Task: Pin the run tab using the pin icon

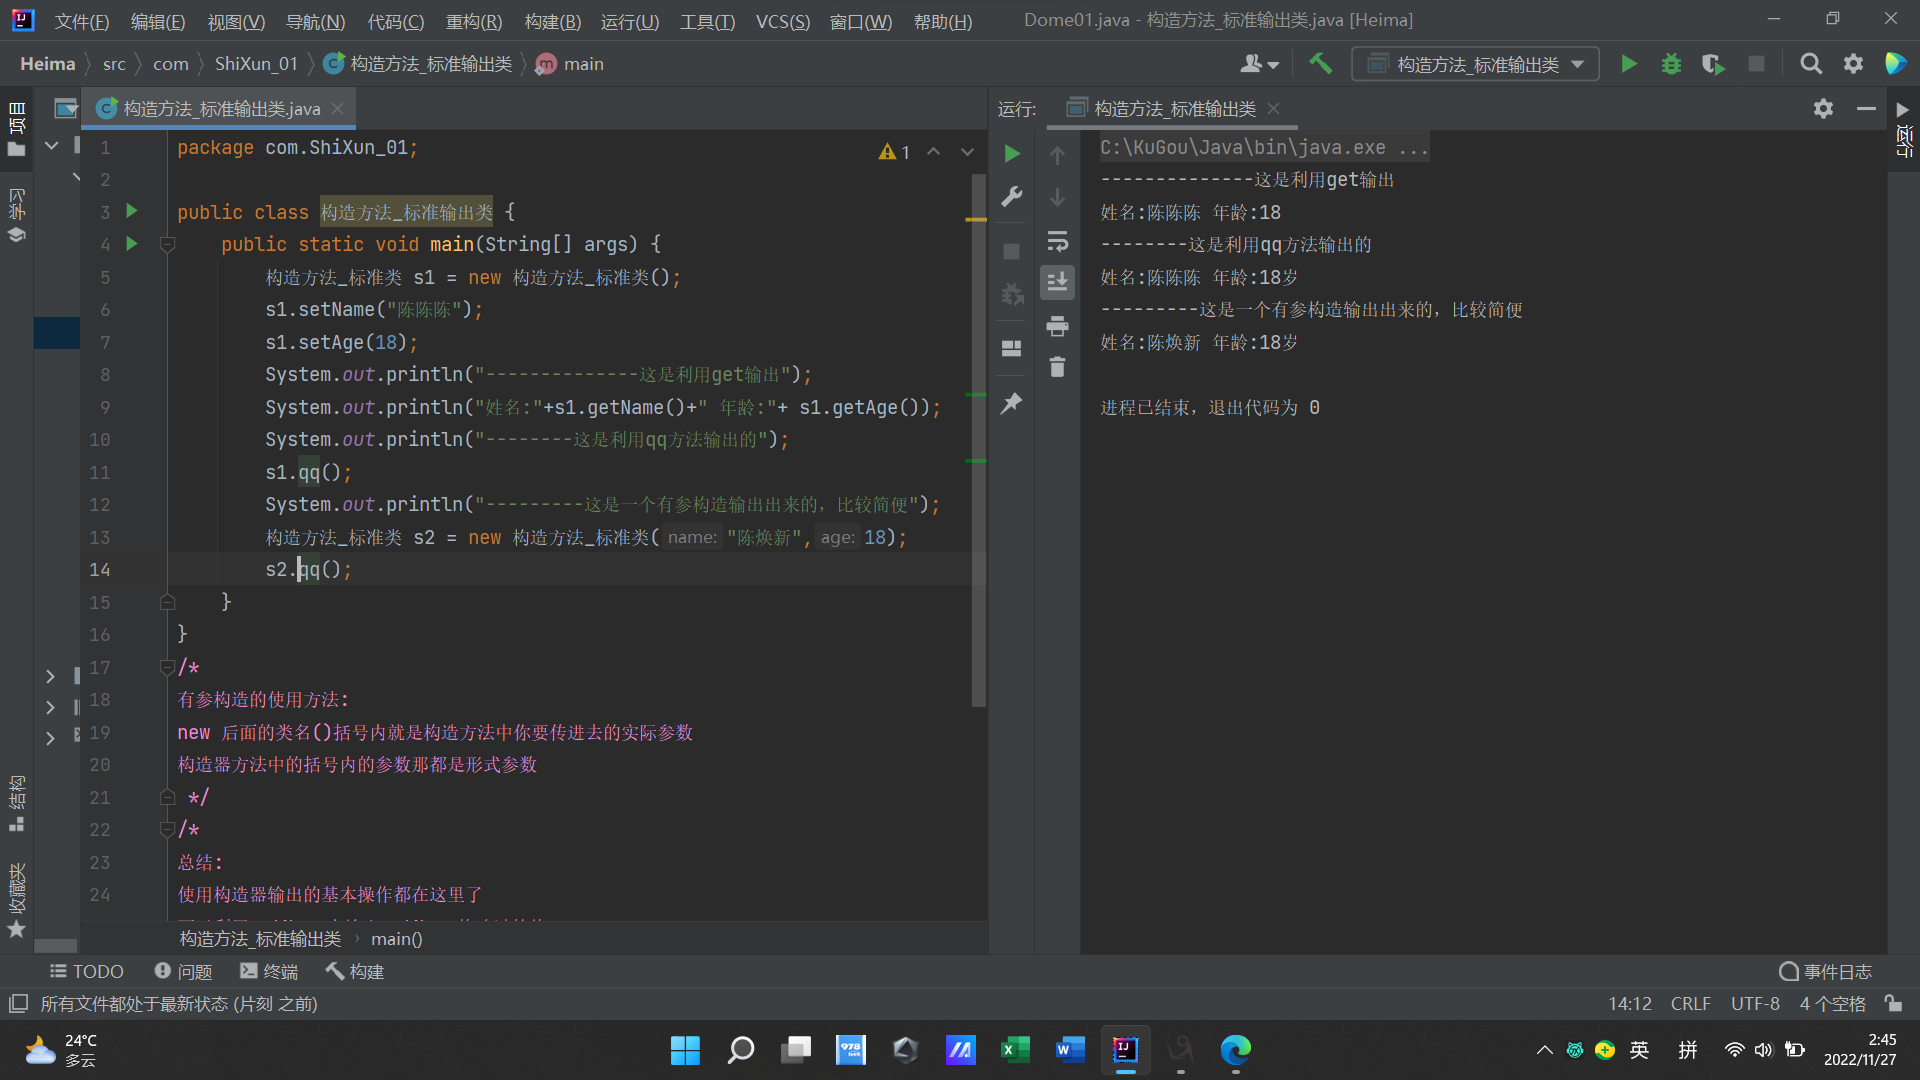Action: pos(1012,403)
